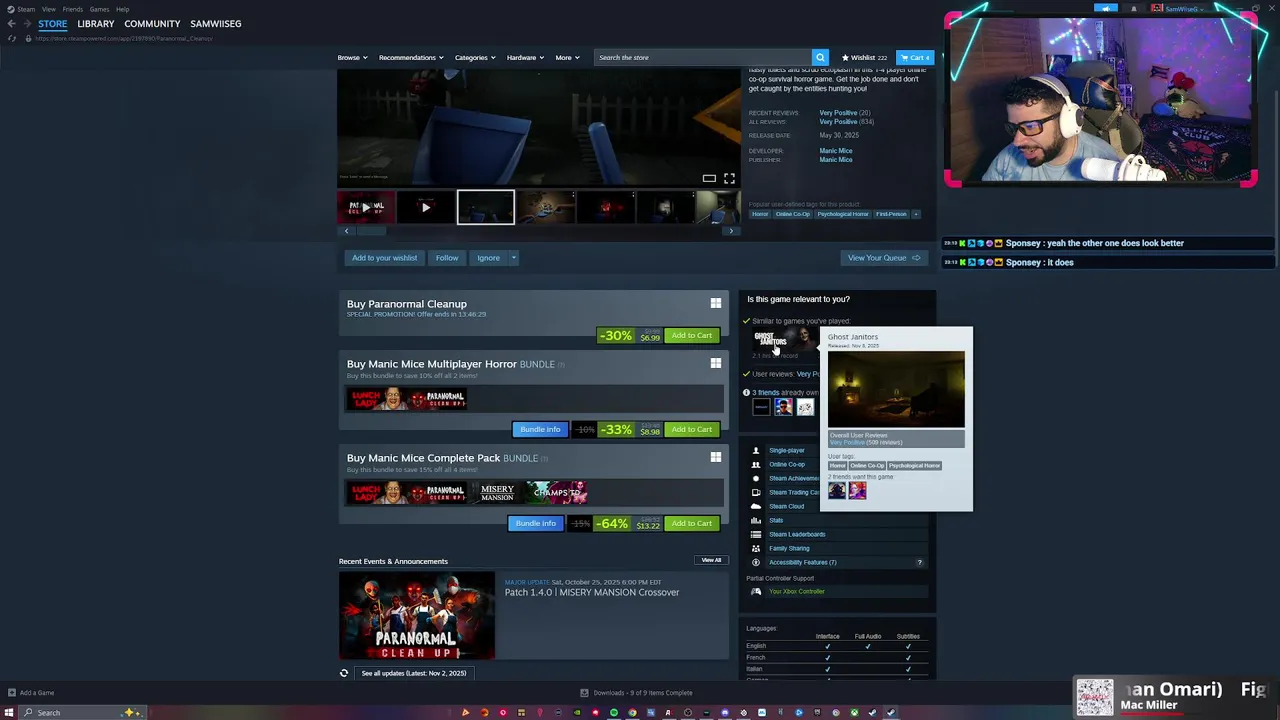
Task: Click the Online Co-op icon
Action: tap(756, 464)
